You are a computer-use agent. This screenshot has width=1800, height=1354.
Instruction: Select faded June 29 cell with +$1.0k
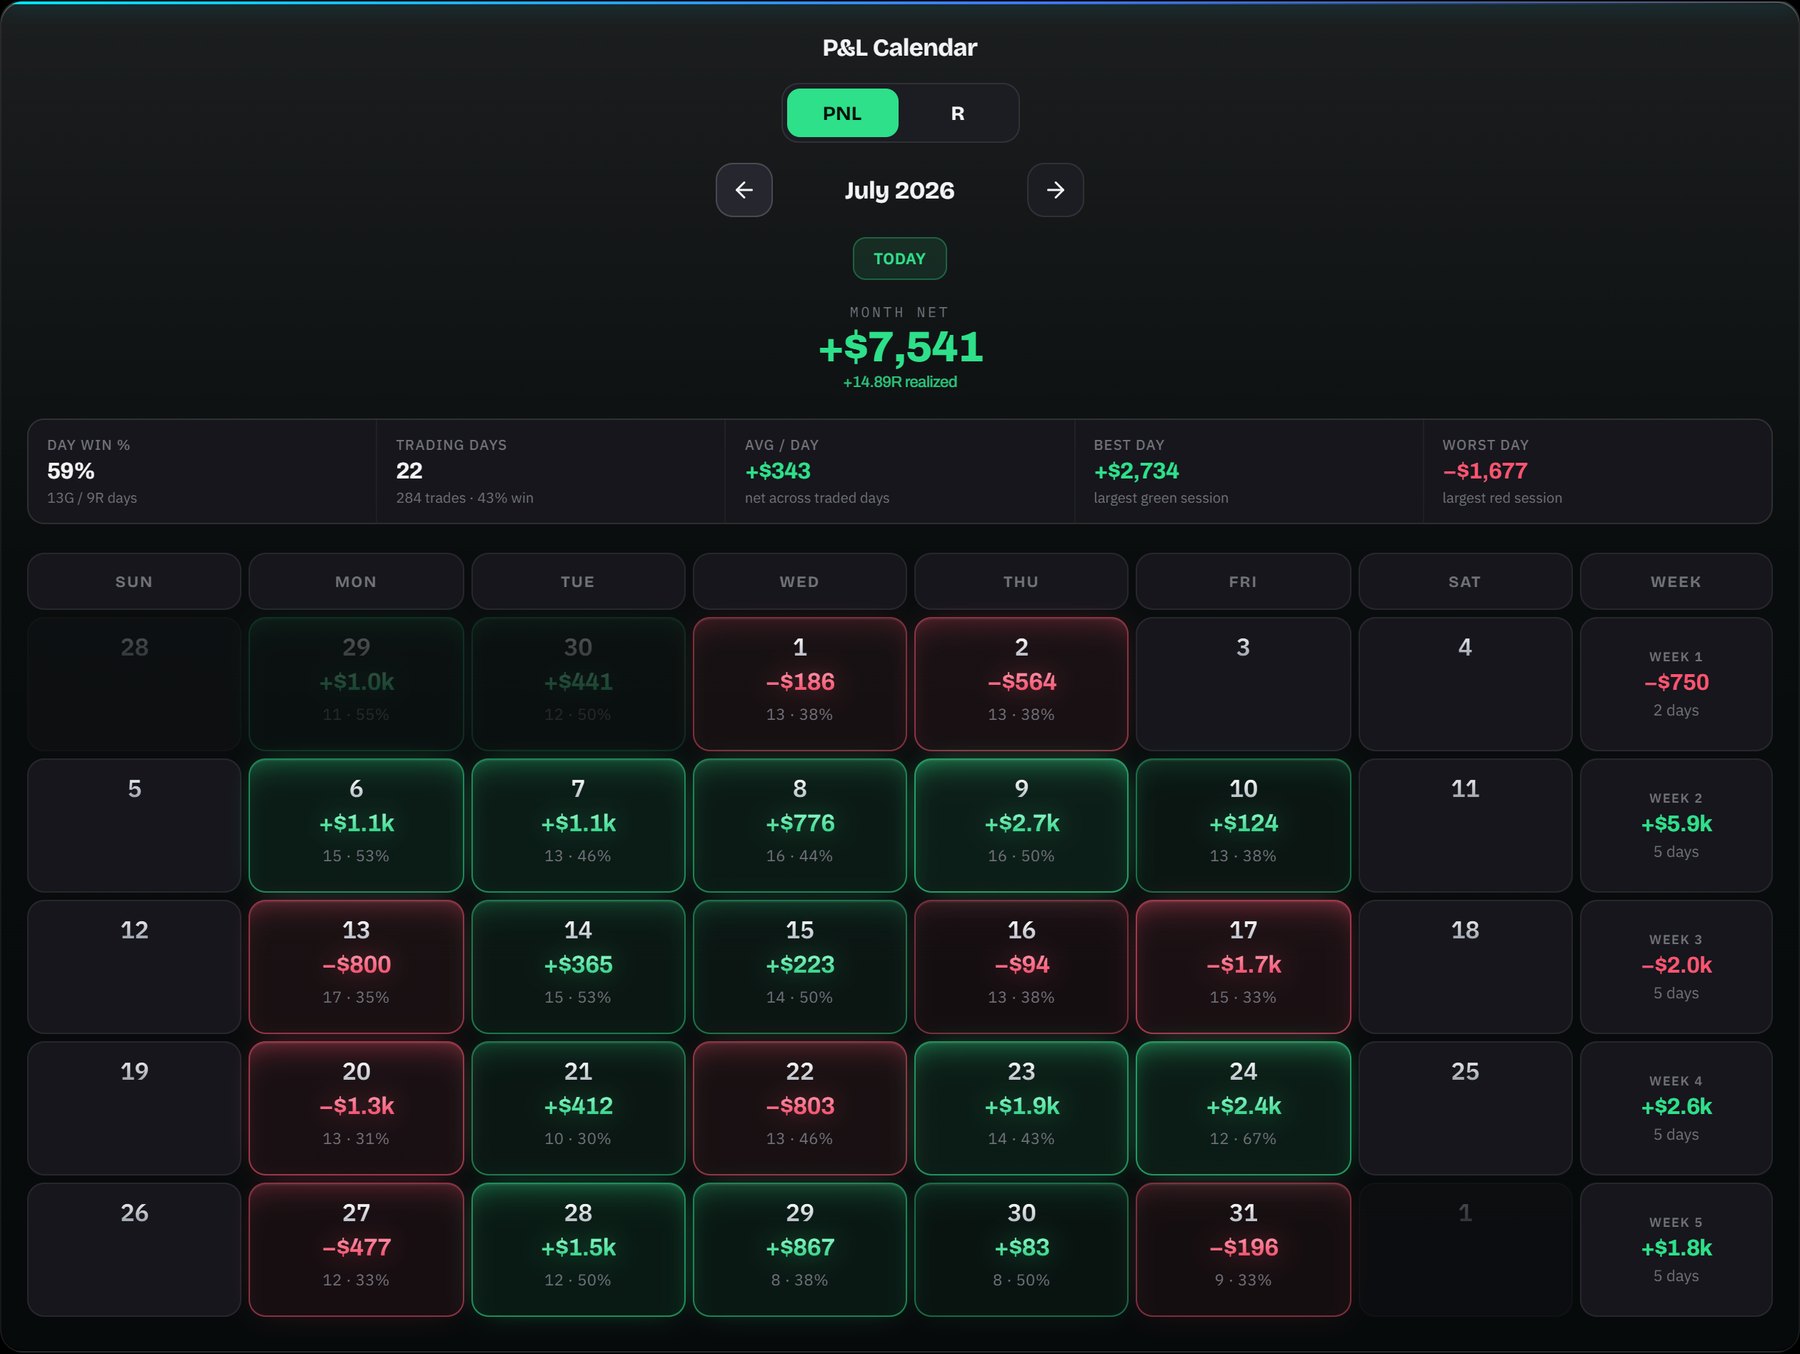(x=356, y=684)
